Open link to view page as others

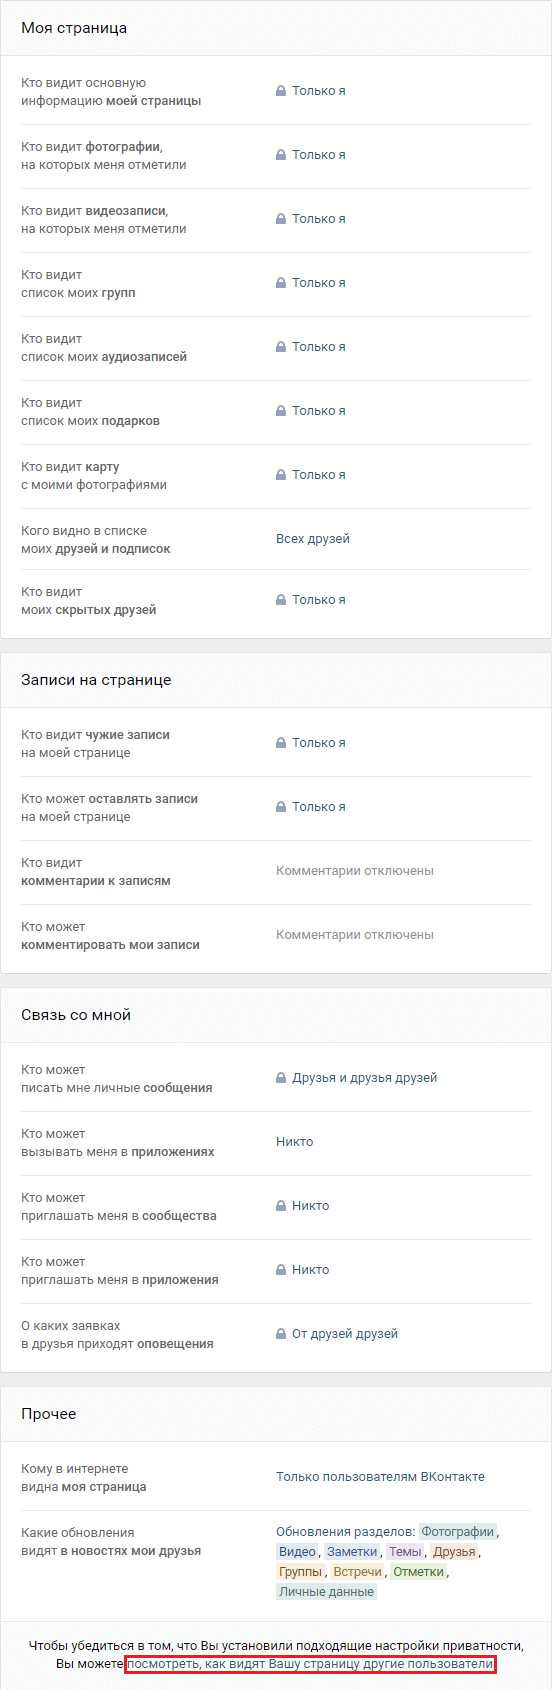point(311,1664)
